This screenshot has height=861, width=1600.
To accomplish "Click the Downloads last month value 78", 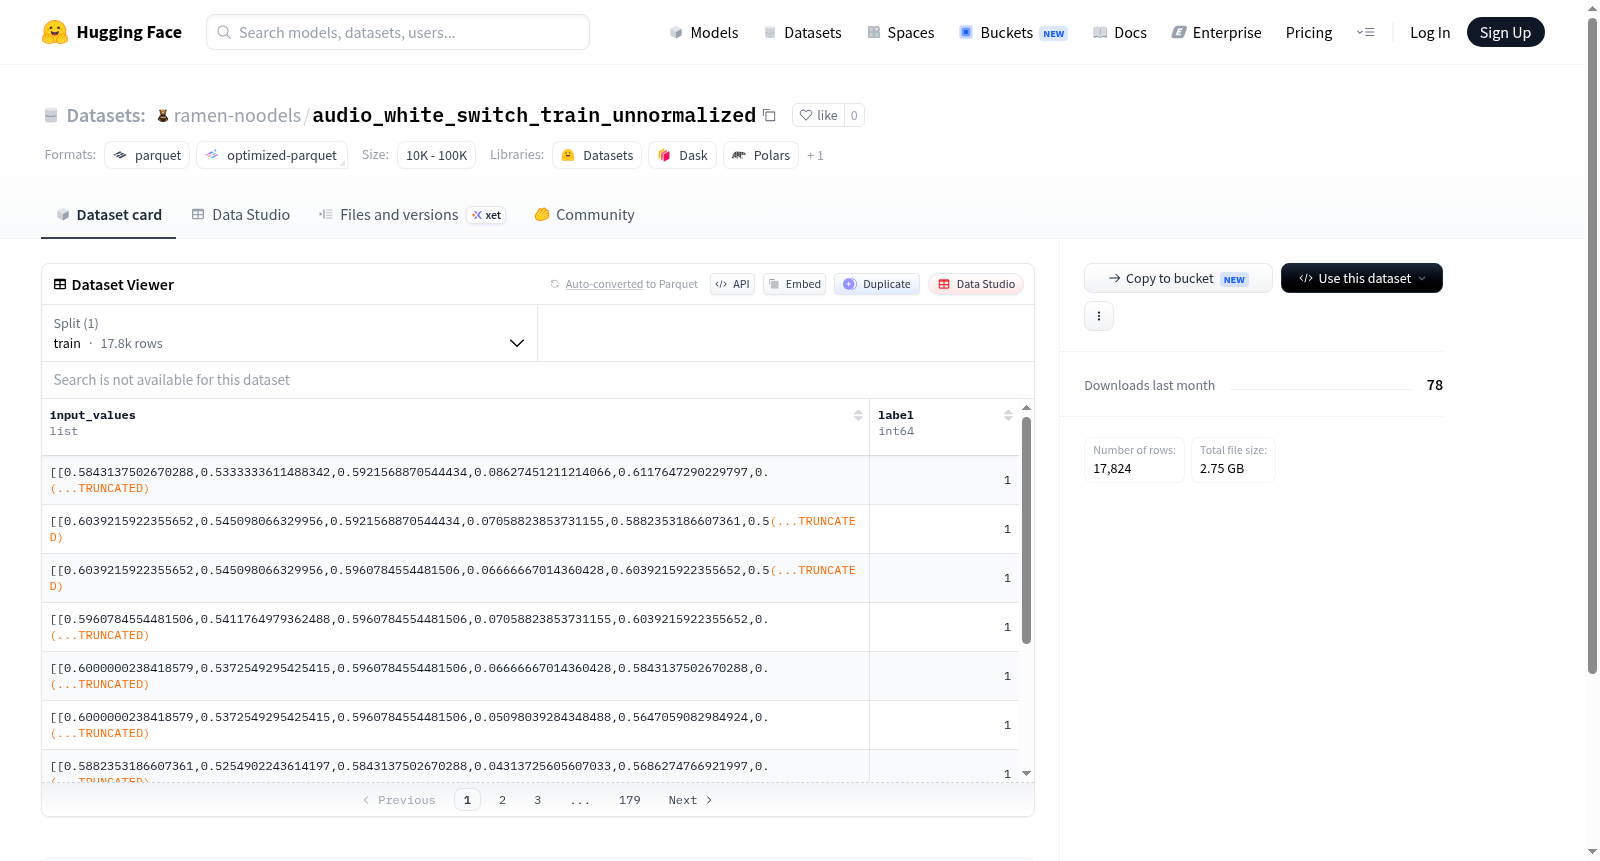I will coord(1434,385).
